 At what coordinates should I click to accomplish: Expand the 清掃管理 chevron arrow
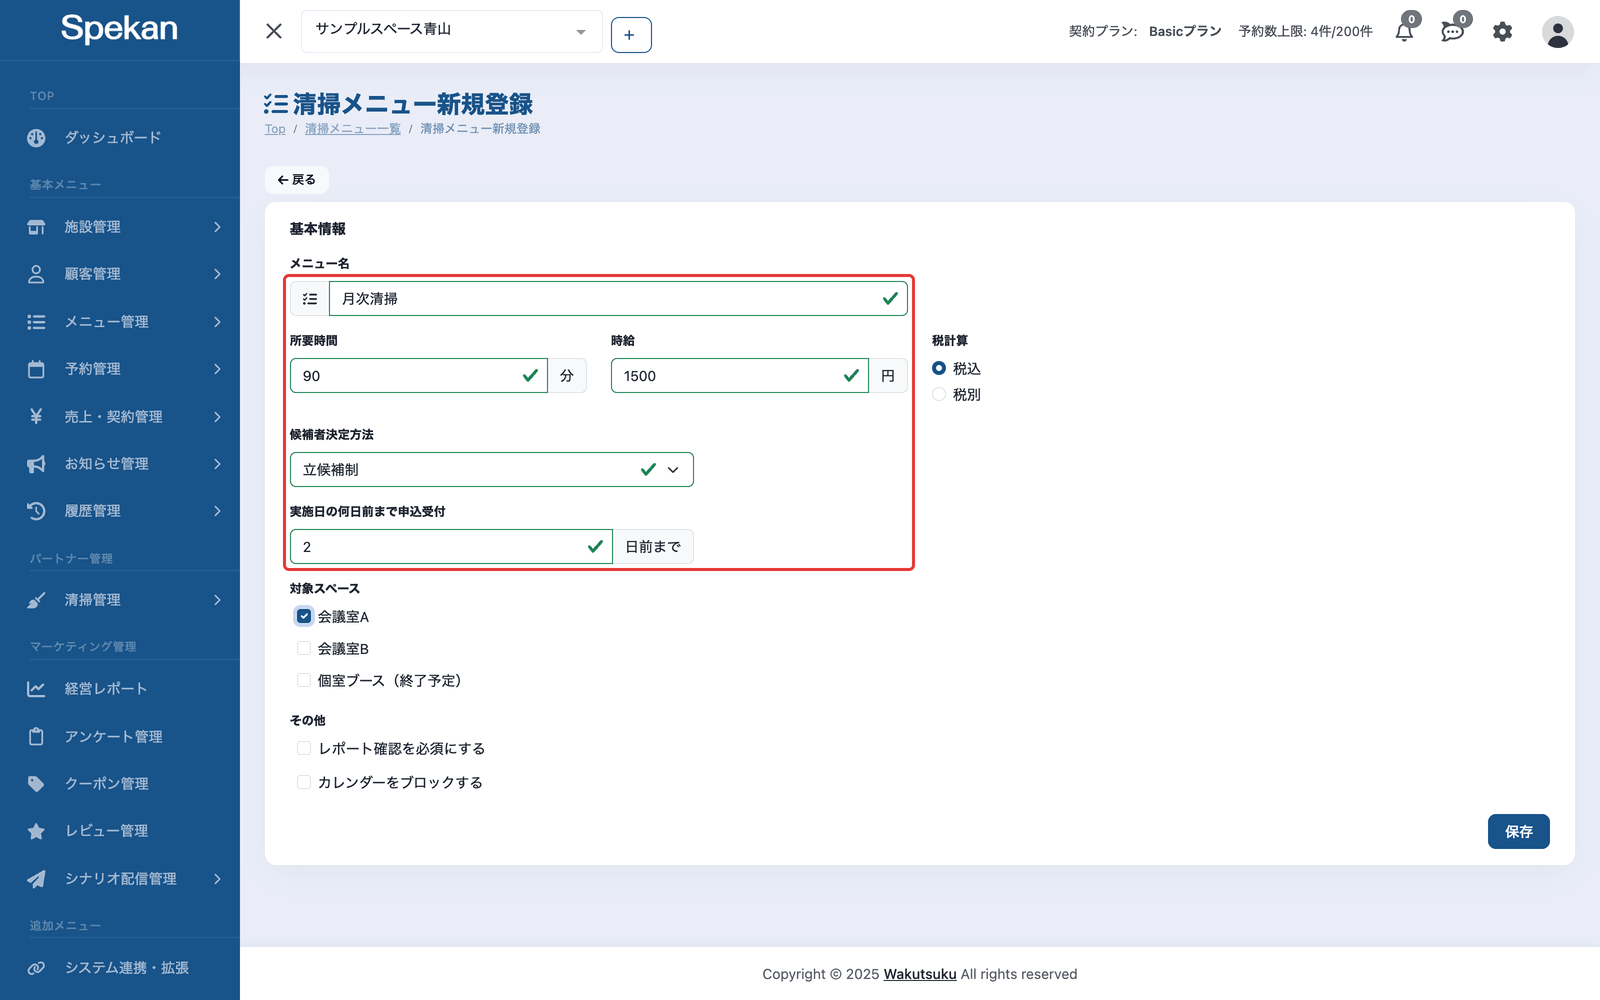[x=217, y=600]
